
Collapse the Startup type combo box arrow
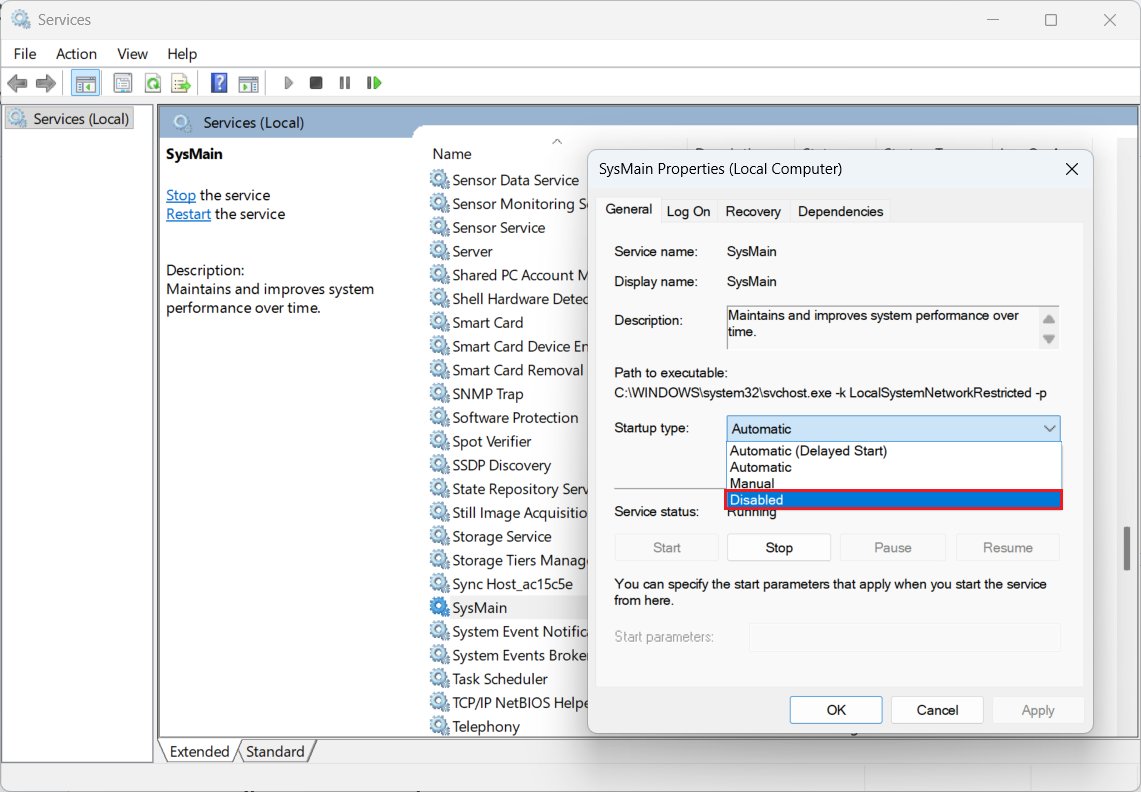[x=1048, y=429]
